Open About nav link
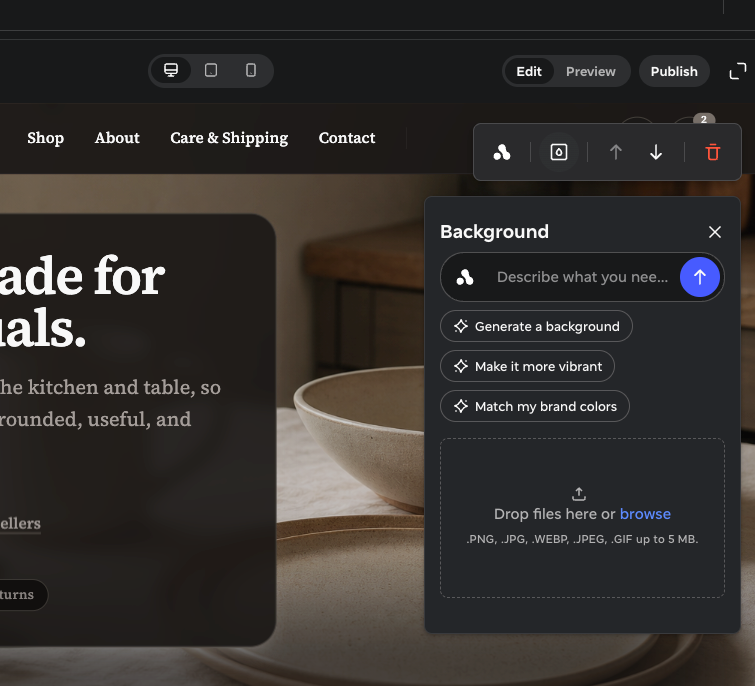Screen dimensions: 755x686 click(x=117, y=138)
